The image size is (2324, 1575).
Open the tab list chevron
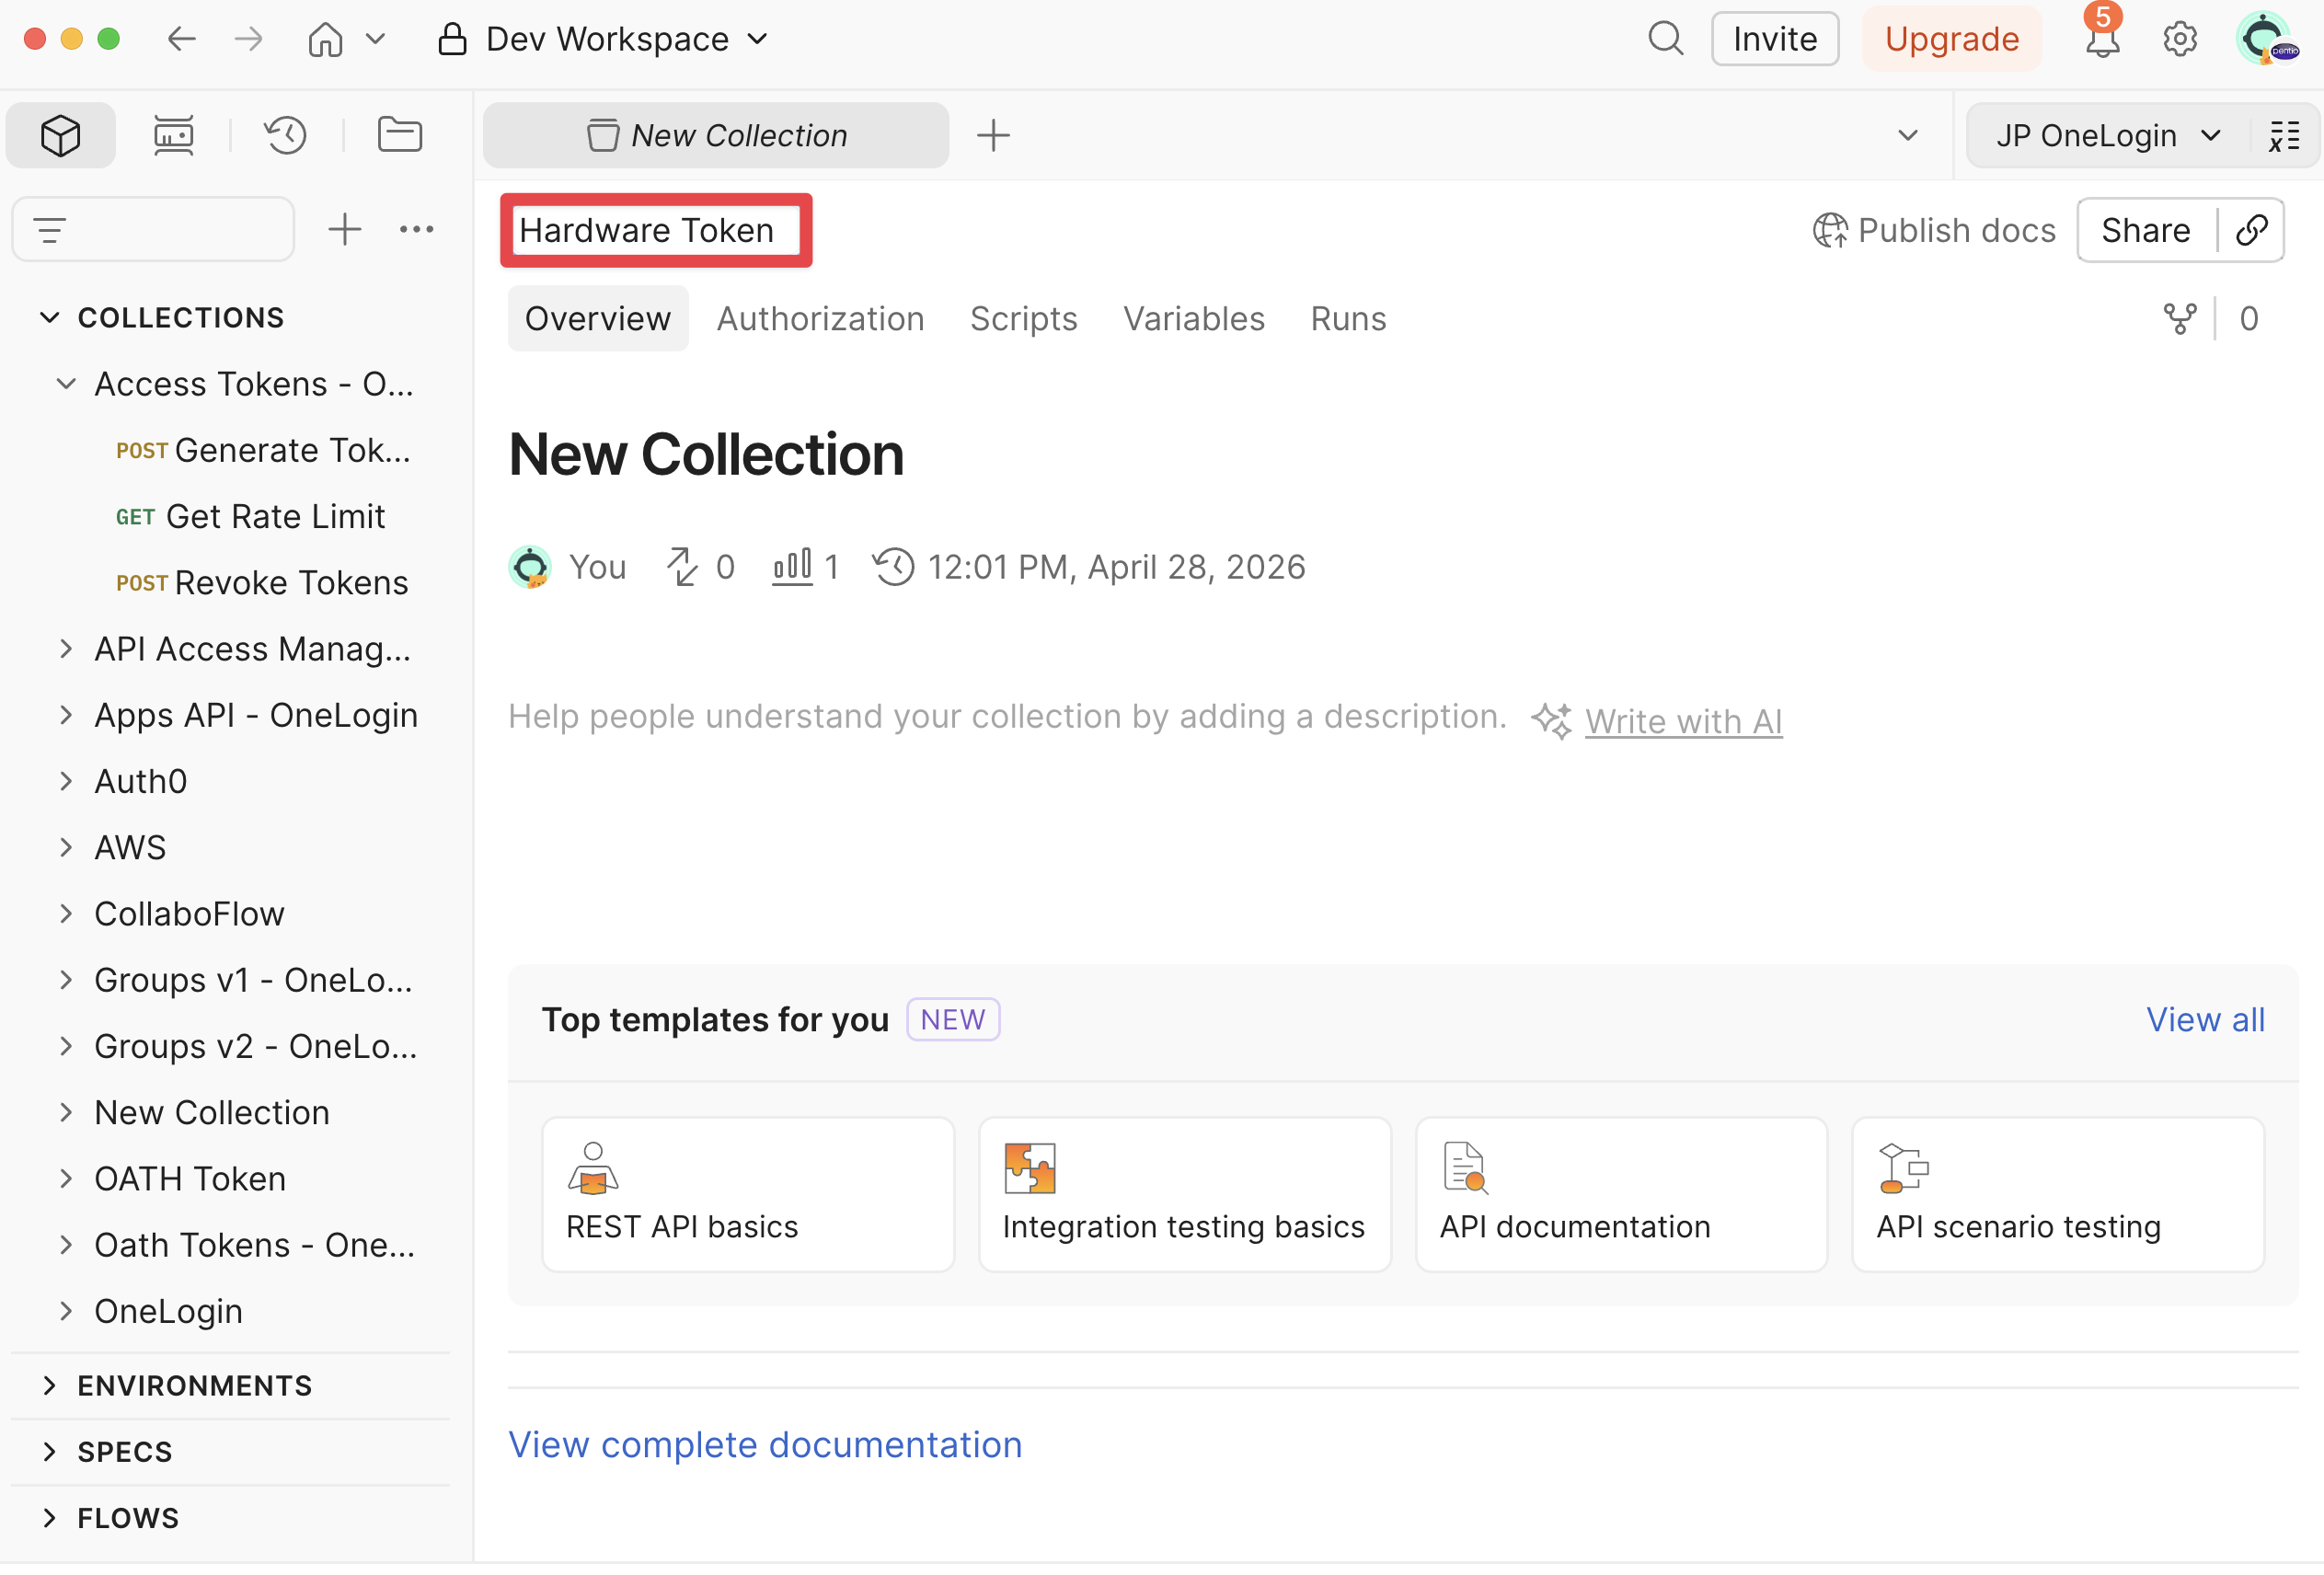click(x=1907, y=135)
